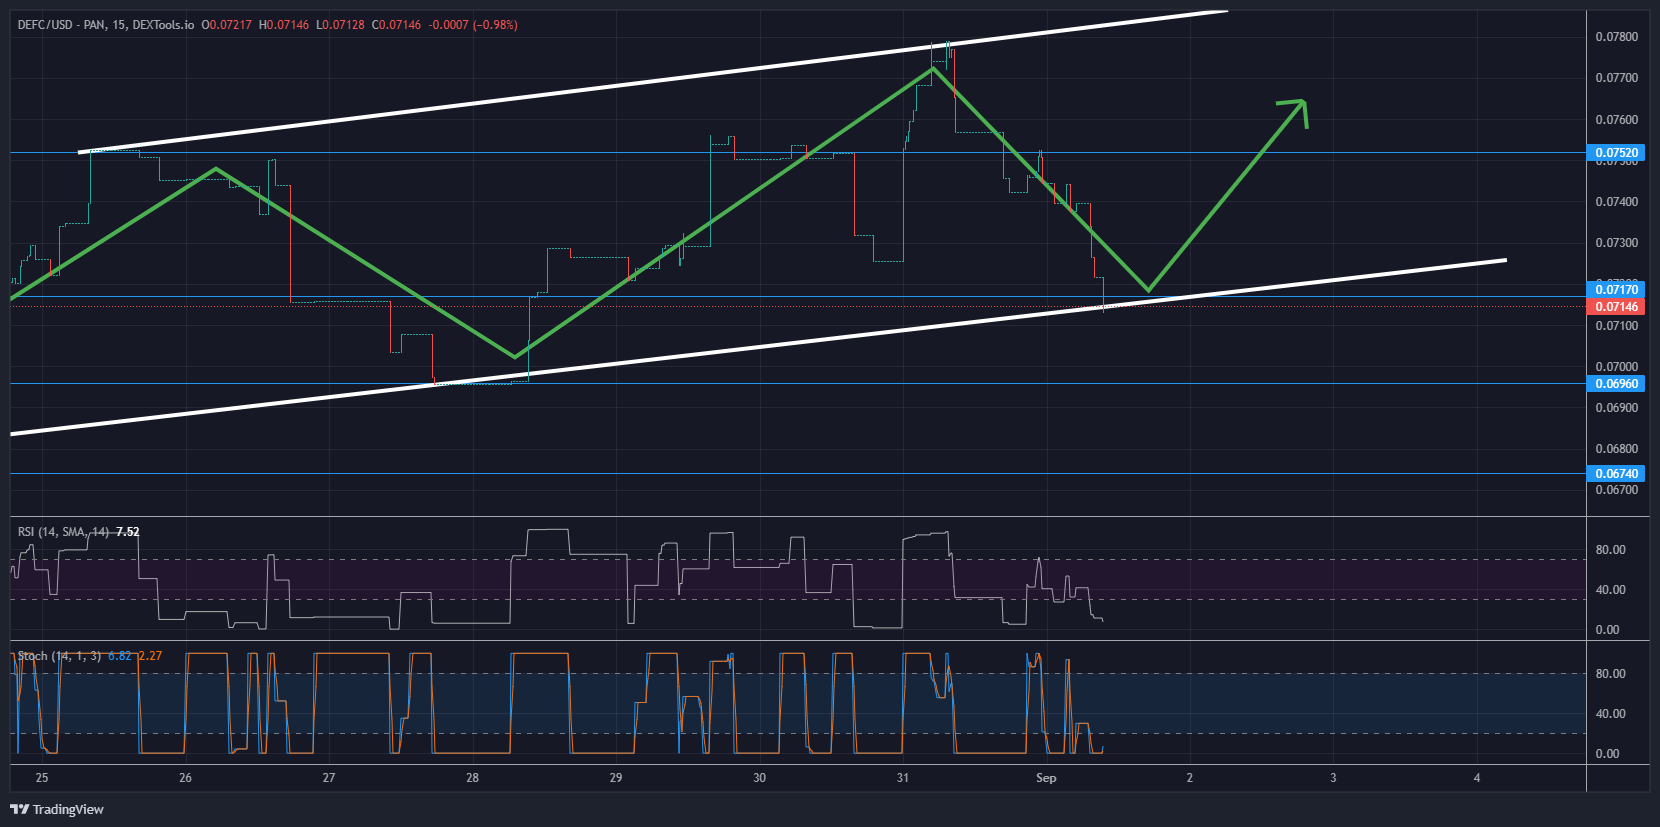The image size is (1660, 827).
Task: Click date 2 on the time axis
Action: [x=1190, y=778]
